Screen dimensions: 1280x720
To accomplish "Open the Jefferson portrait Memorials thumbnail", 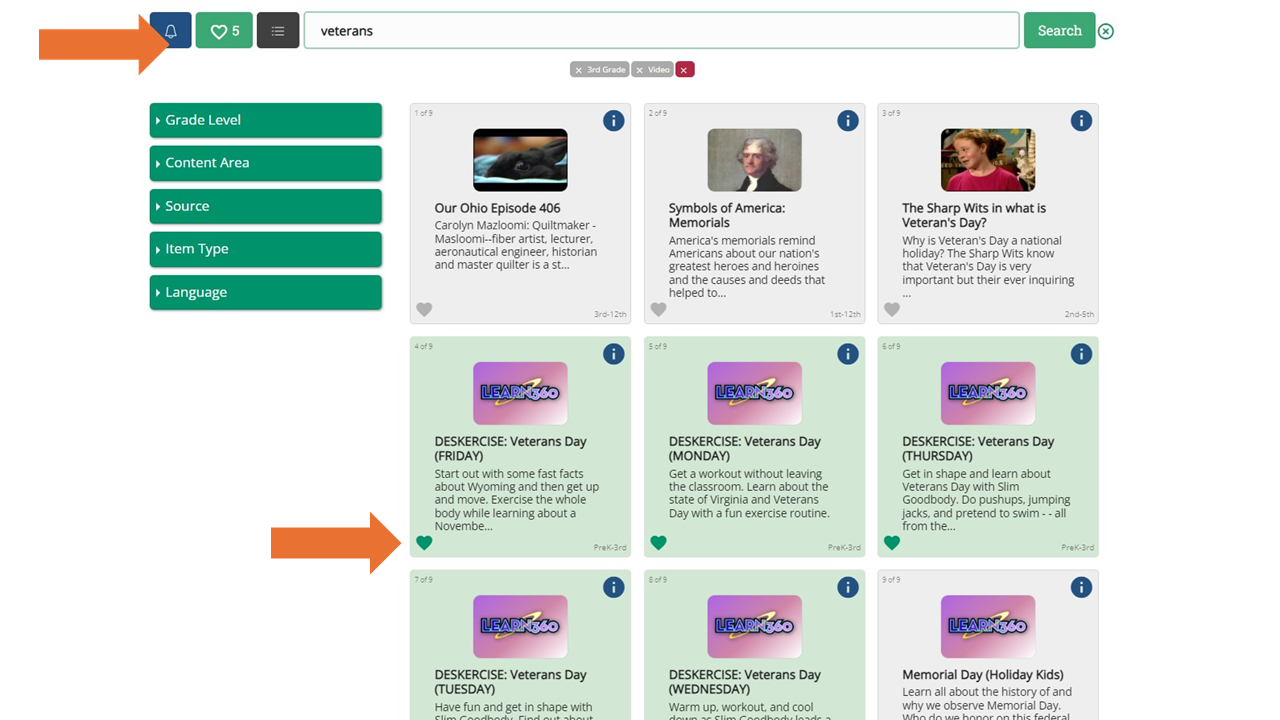I will click(x=754, y=160).
